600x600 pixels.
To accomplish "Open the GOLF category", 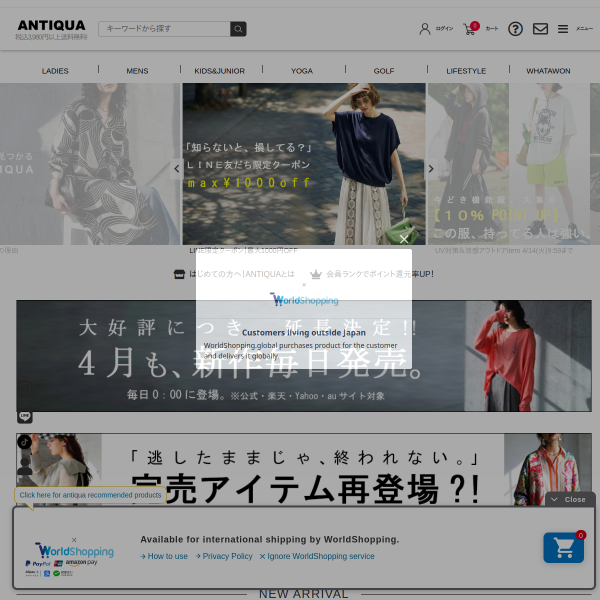I will [x=384, y=71].
